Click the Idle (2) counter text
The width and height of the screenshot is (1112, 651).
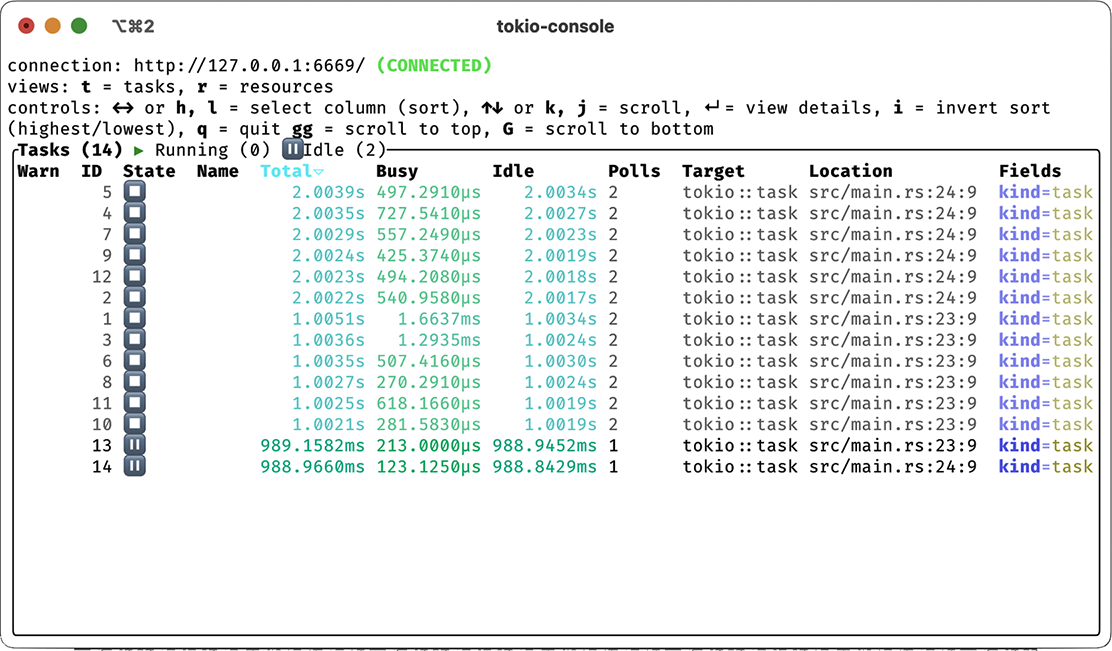click(345, 150)
